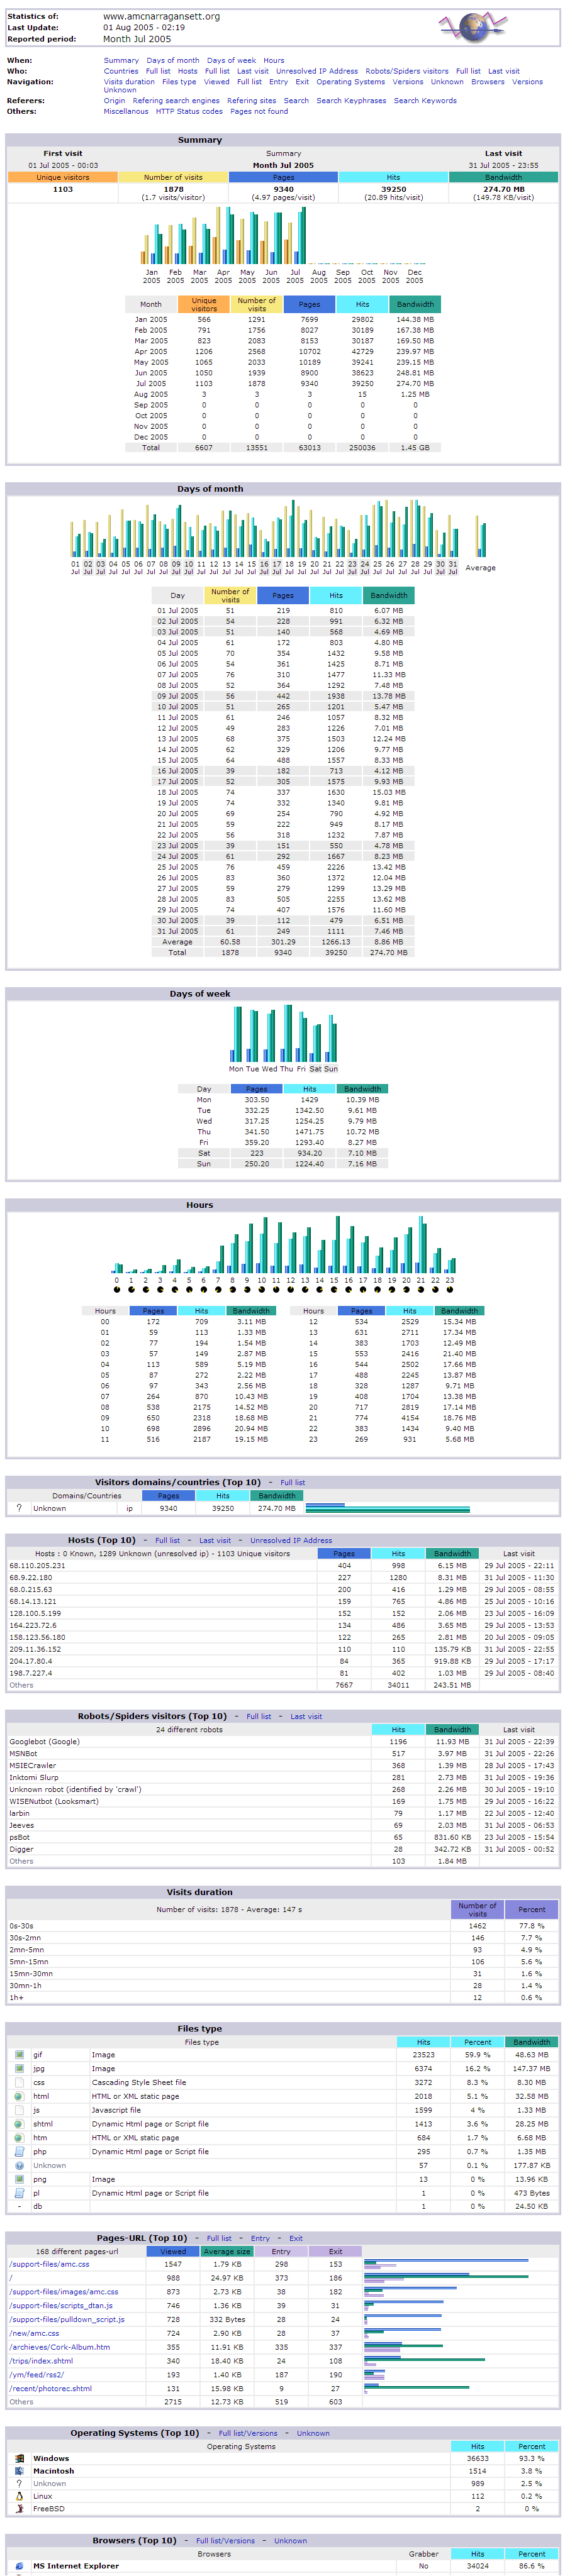Click the unknown country question mark icon
This screenshot has width=565, height=2576.
19,1508
